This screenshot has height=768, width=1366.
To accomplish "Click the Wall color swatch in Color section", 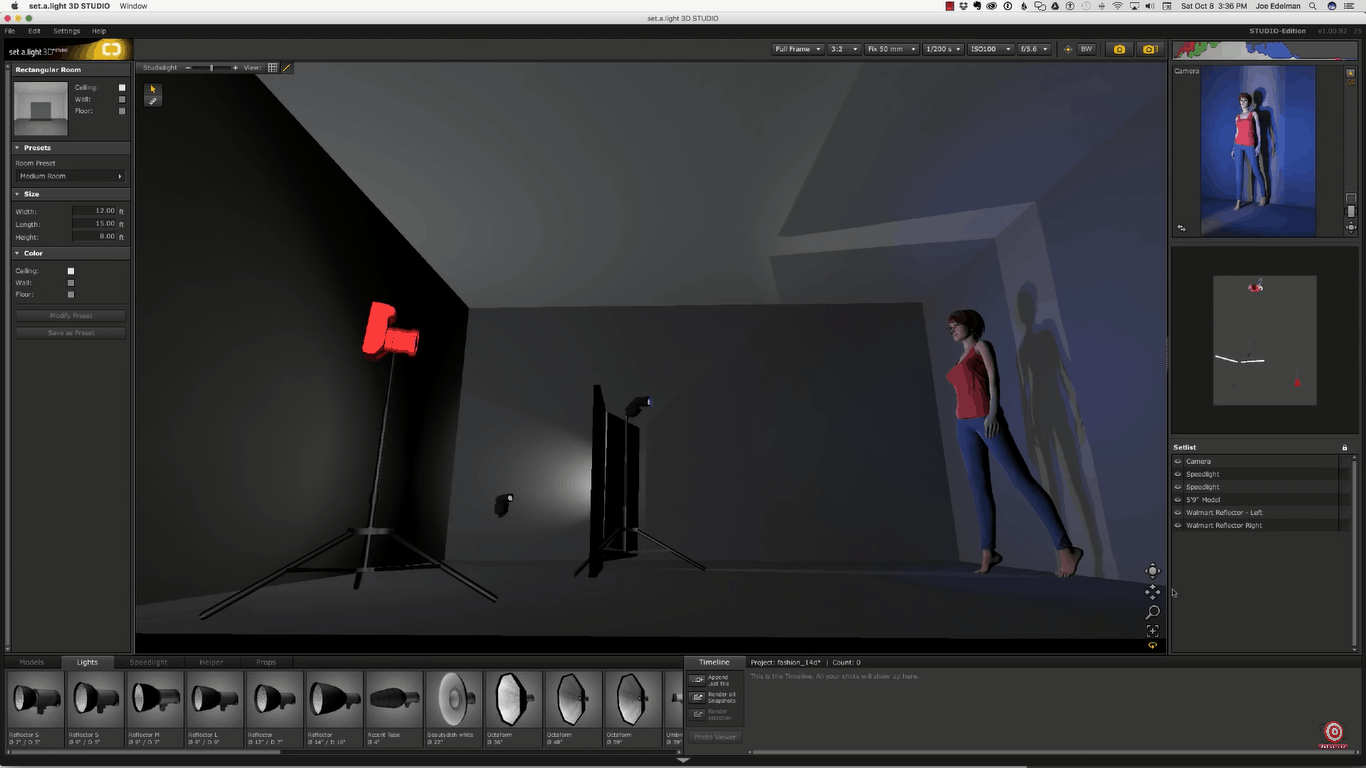I will [x=71, y=283].
